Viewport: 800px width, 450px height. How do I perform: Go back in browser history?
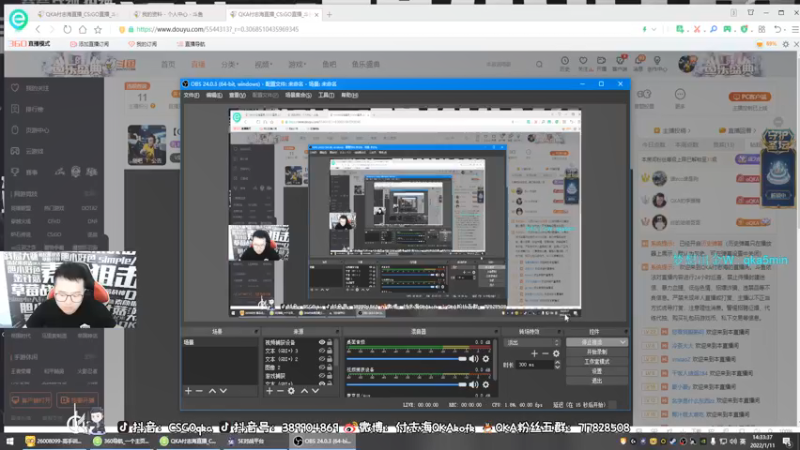pos(38,29)
